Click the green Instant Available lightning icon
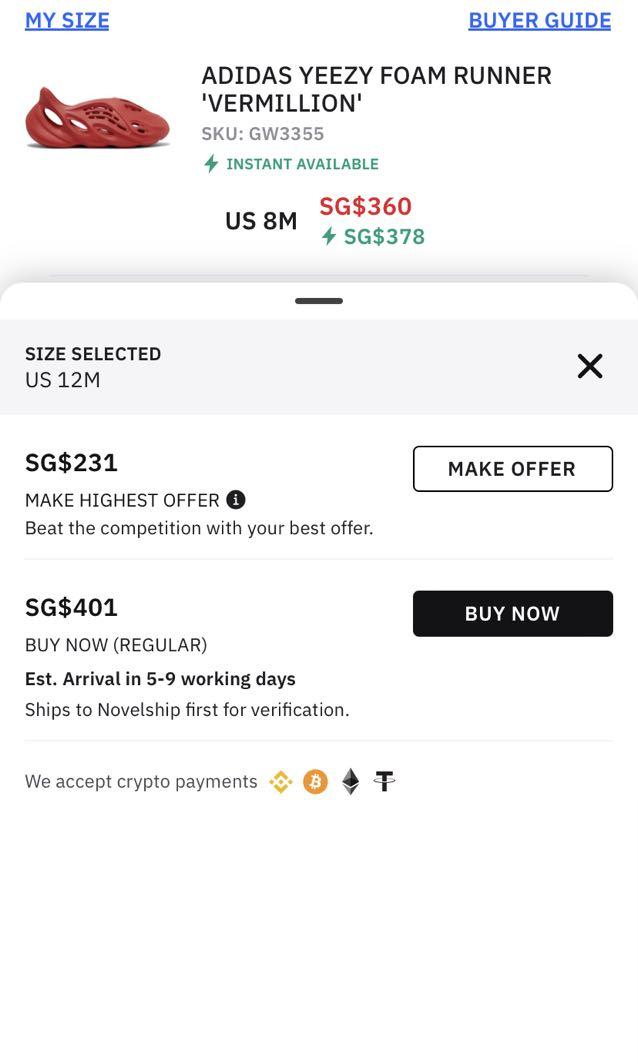The image size is (638, 1064). pyautogui.click(x=211, y=164)
